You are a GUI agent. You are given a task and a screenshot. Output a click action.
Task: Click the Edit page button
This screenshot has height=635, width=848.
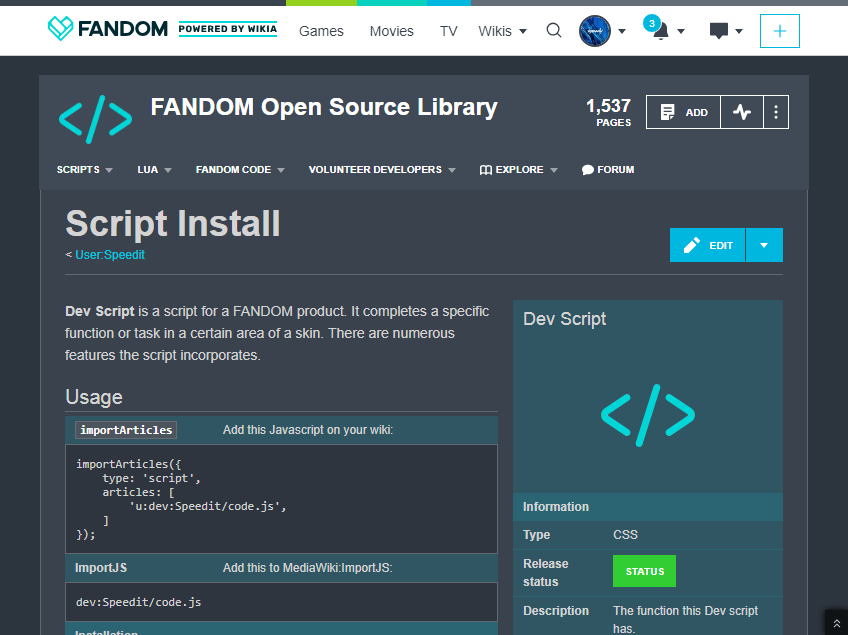point(708,245)
